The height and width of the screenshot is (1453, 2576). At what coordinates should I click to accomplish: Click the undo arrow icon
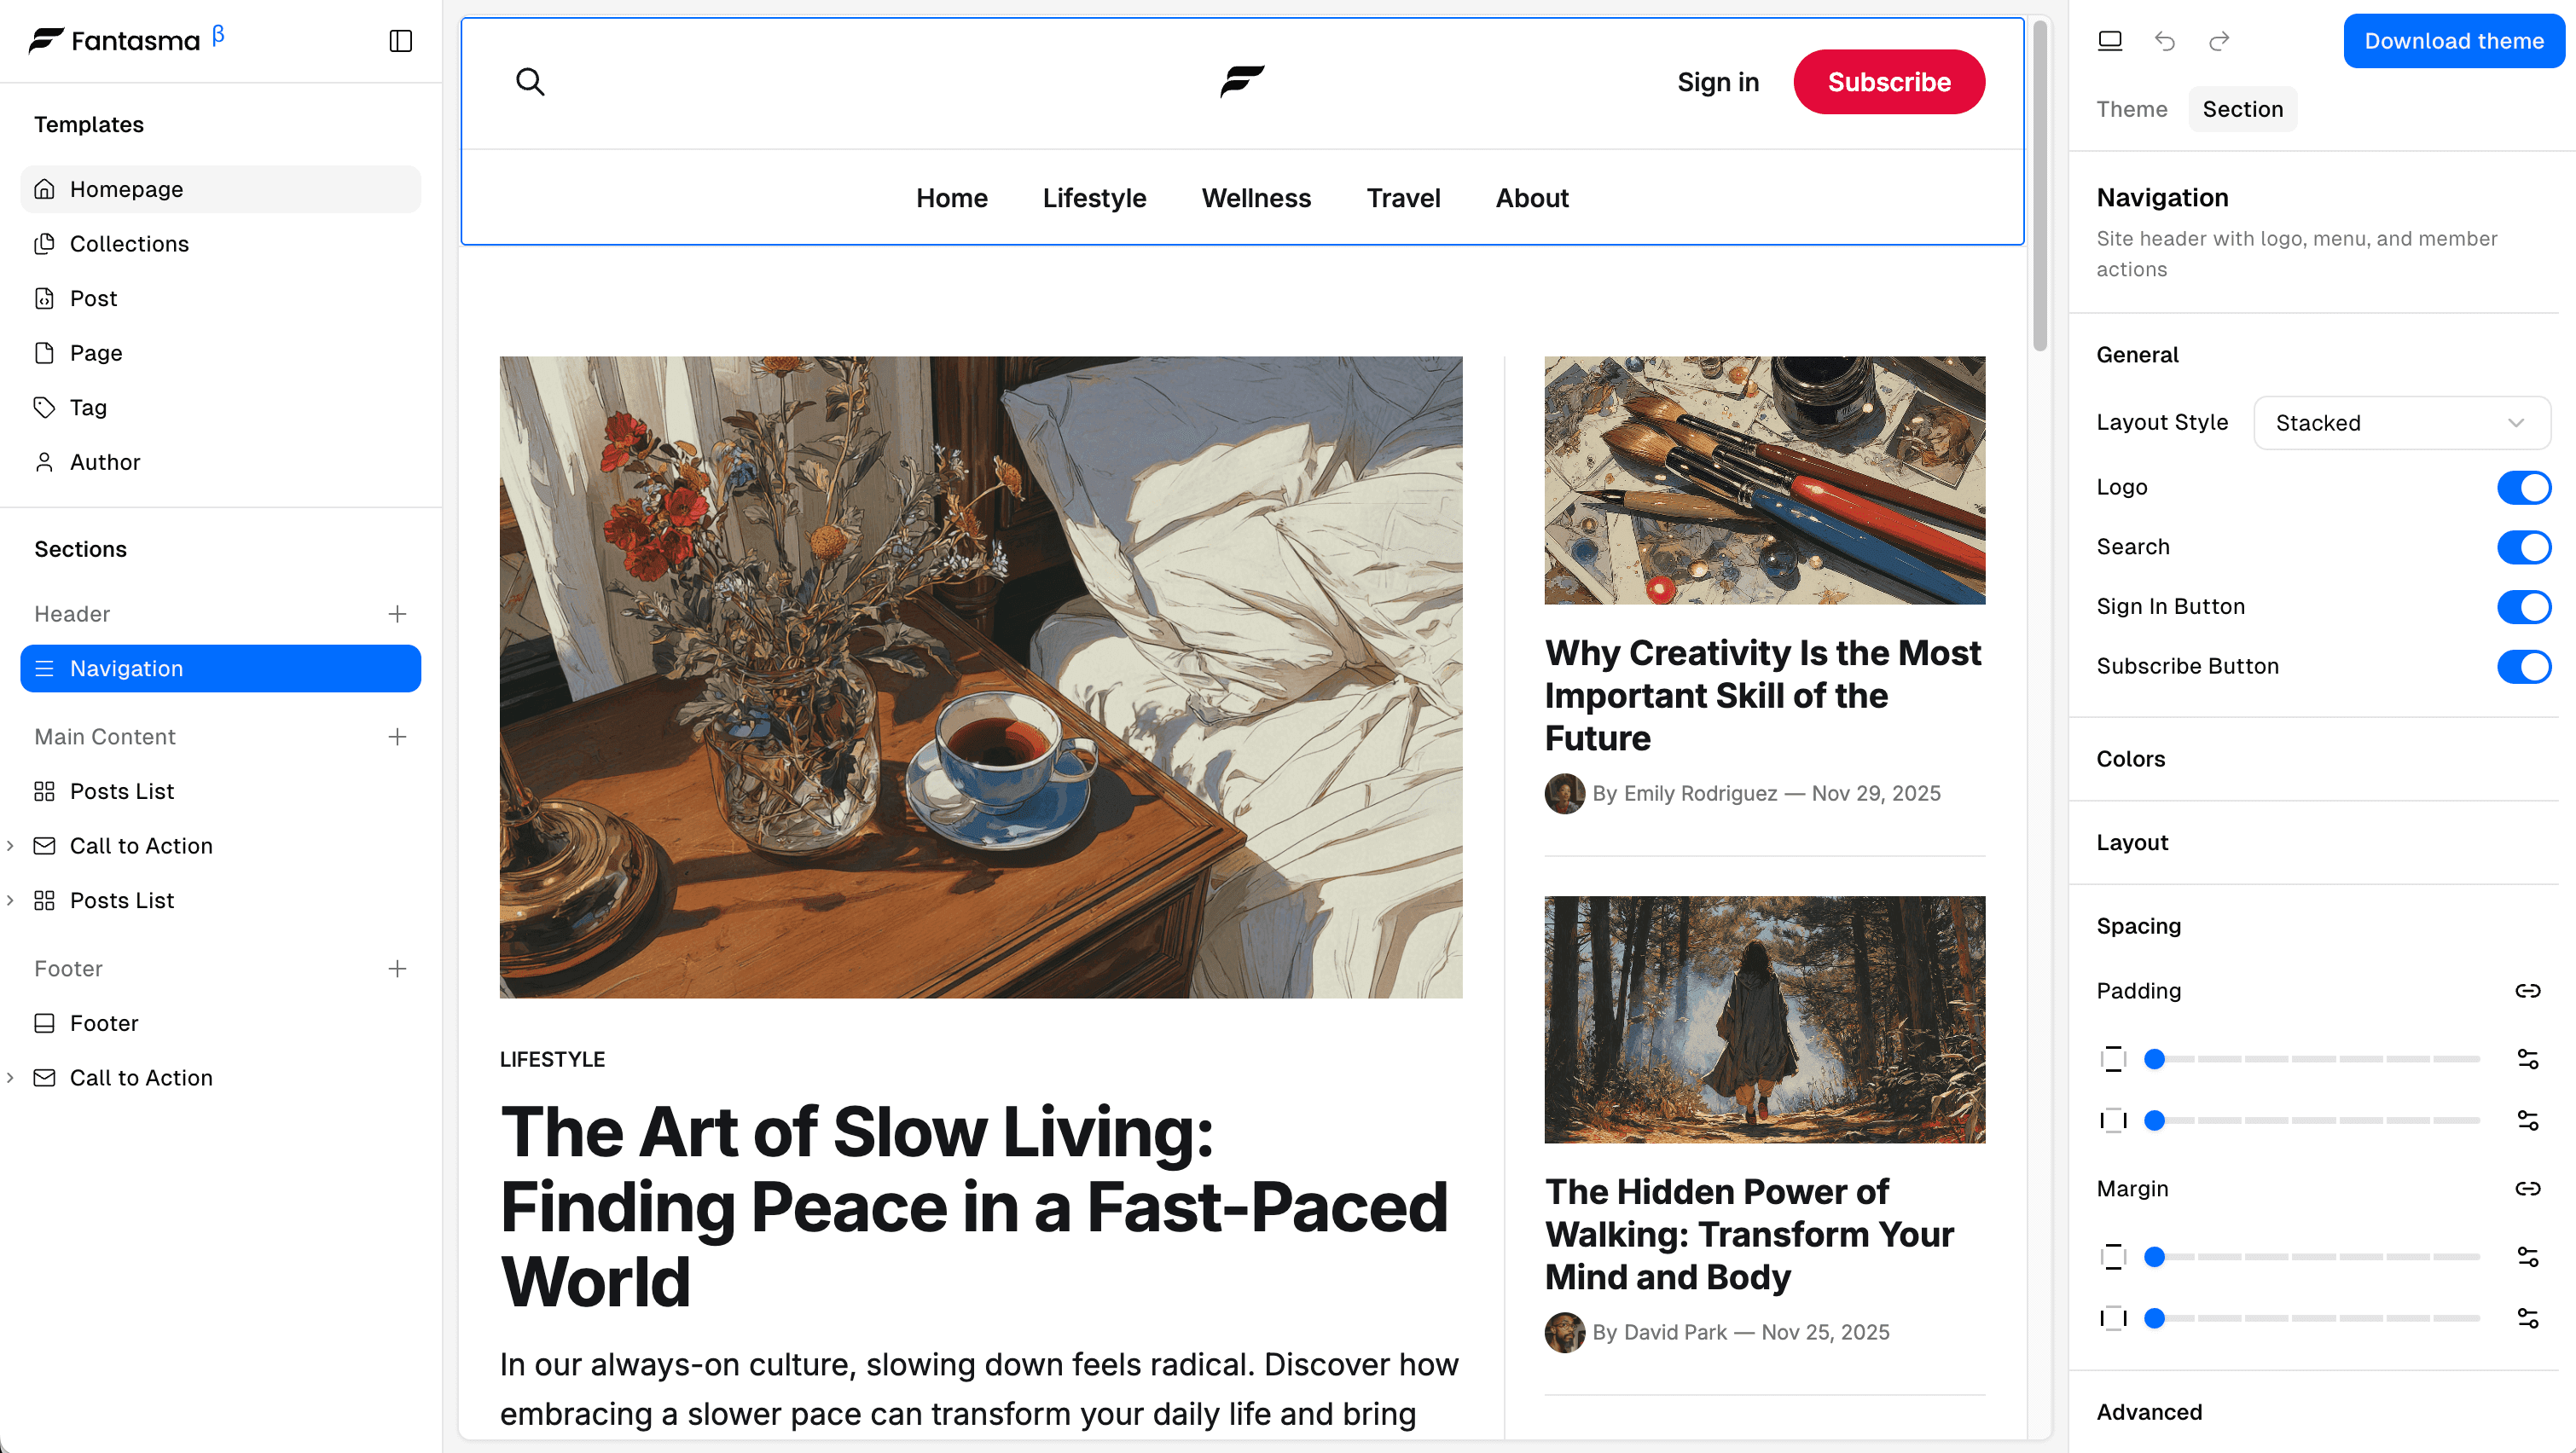[2165, 41]
